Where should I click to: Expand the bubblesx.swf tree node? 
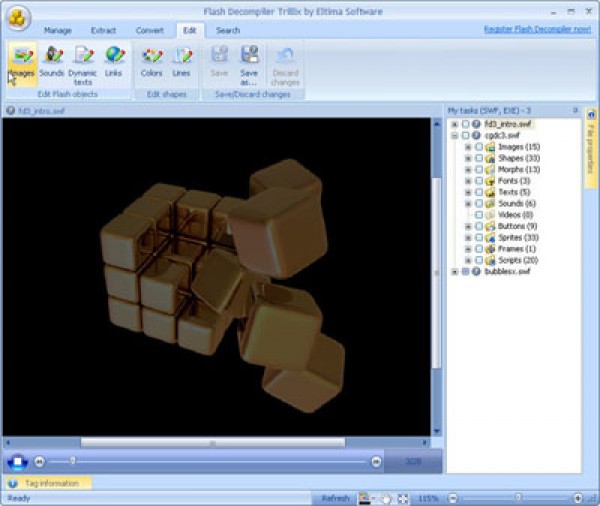click(x=455, y=272)
